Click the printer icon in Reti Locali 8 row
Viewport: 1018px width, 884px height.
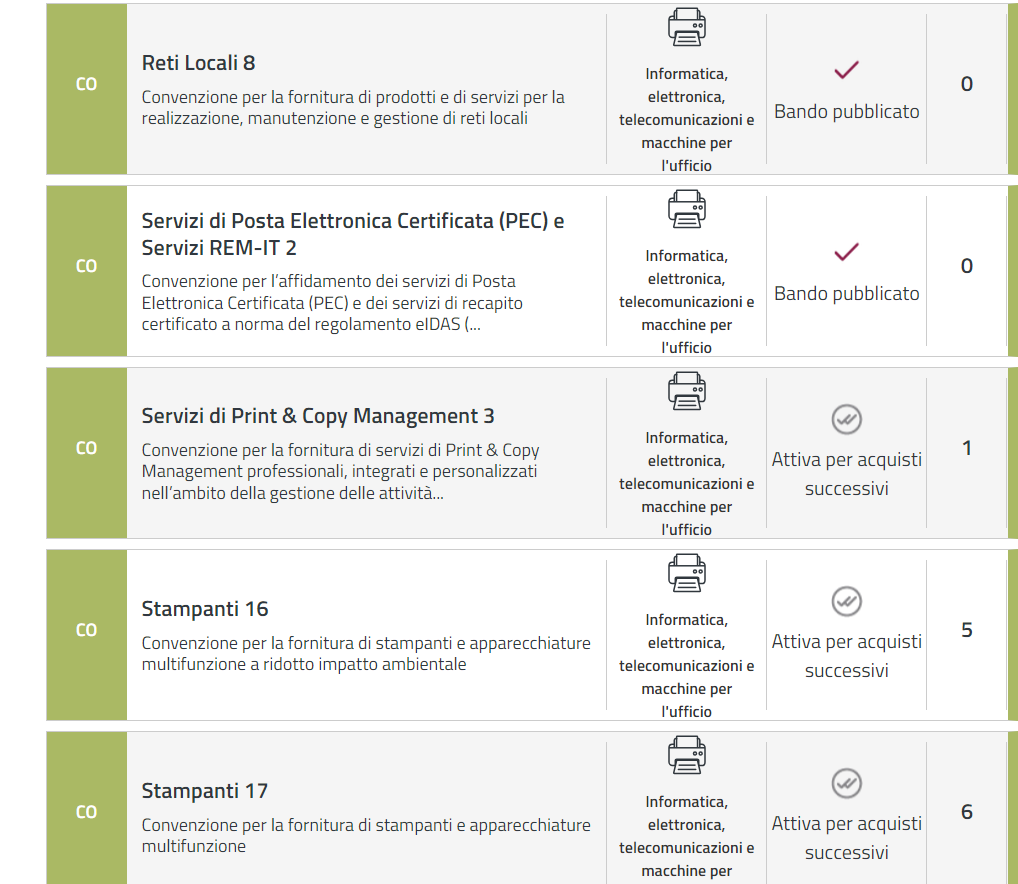[x=686, y=27]
